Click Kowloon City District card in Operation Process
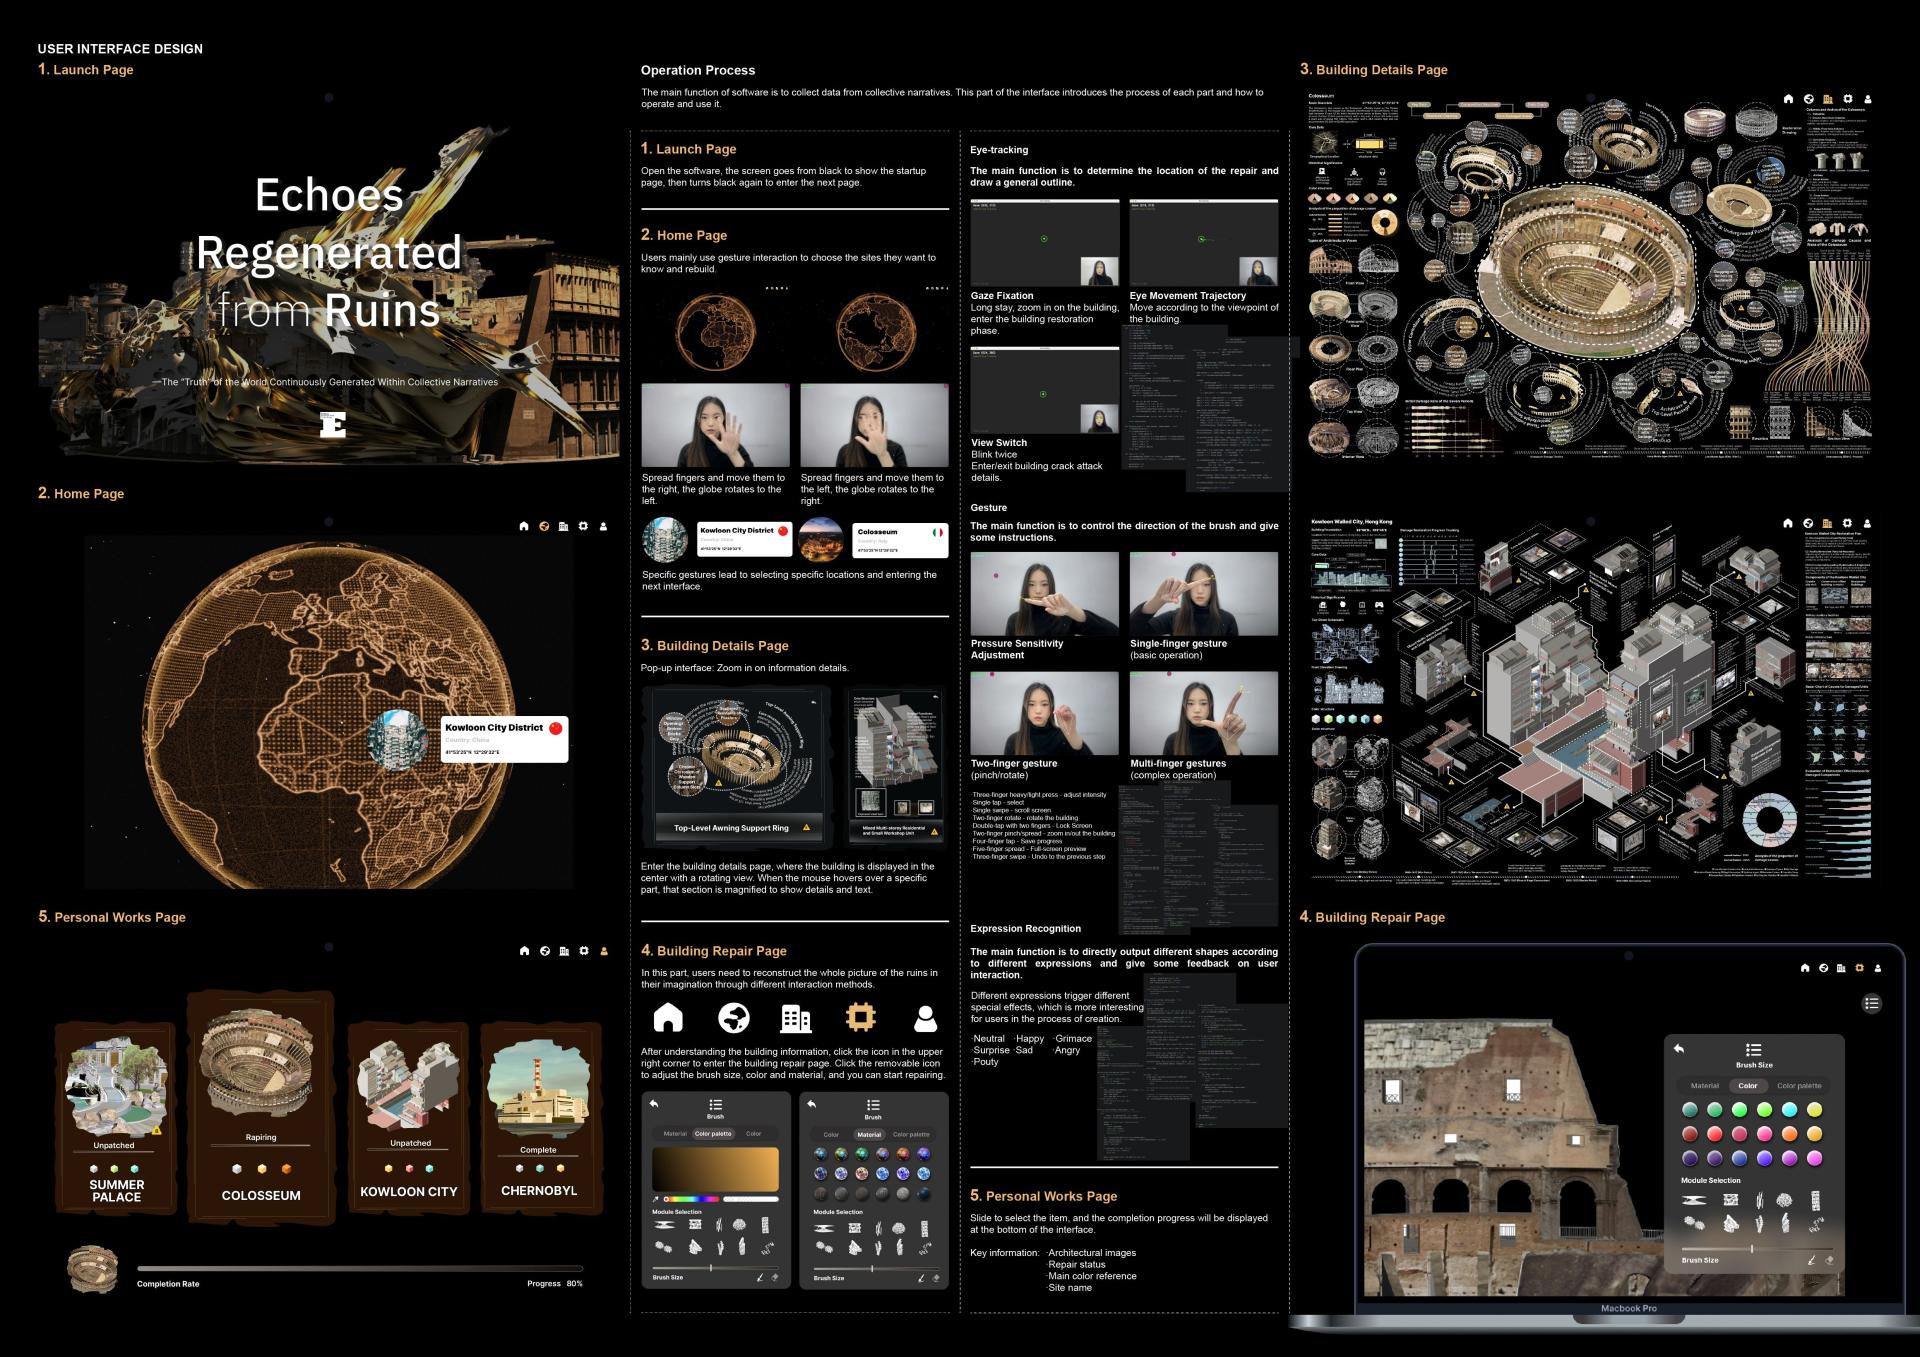This screenshot has width=1920, height=1357. coord(745,540)
